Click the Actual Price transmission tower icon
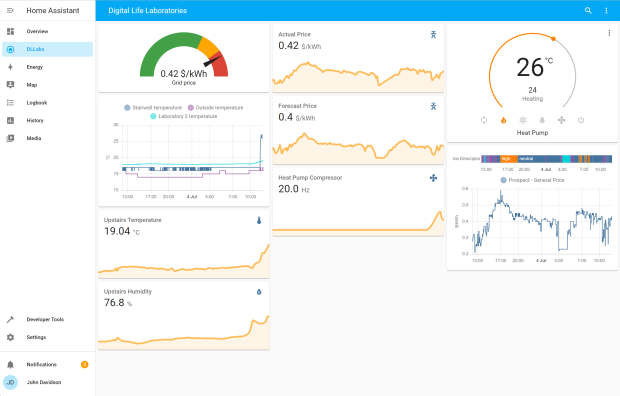The image size is (620, 396). tap(433, 34)
